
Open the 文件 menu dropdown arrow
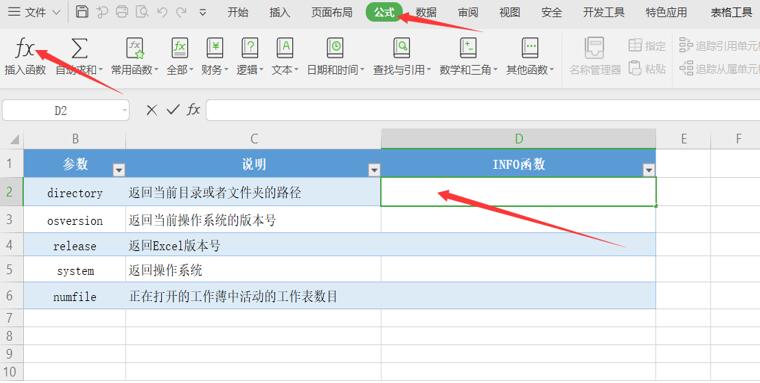(x=56, y=13)
